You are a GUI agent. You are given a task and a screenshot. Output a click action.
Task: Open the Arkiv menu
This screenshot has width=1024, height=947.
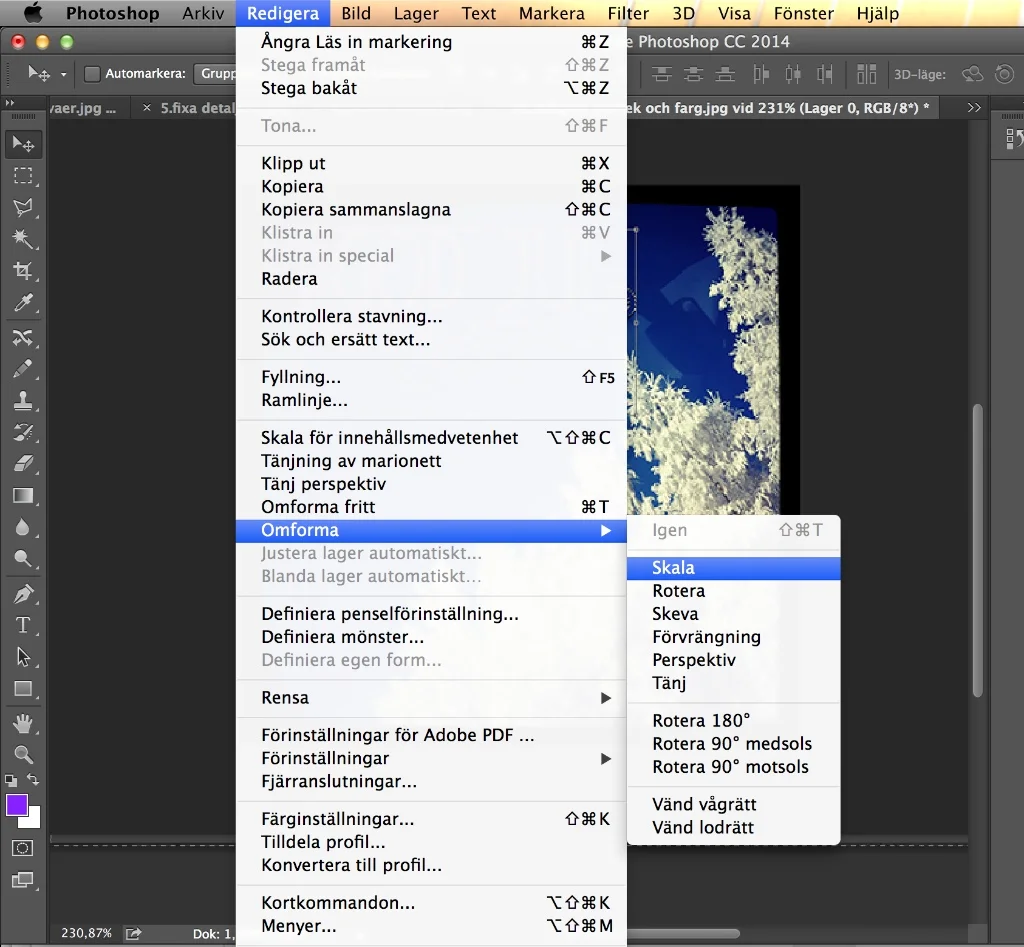click(203, 13)
